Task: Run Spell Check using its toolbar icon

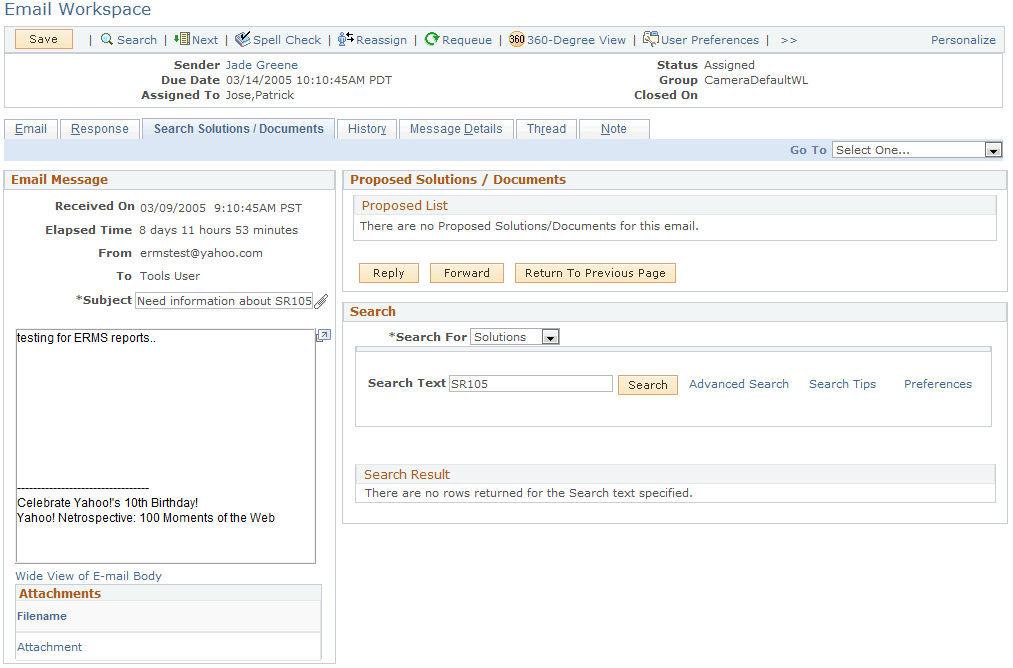Action: click(x=242, y=40)
